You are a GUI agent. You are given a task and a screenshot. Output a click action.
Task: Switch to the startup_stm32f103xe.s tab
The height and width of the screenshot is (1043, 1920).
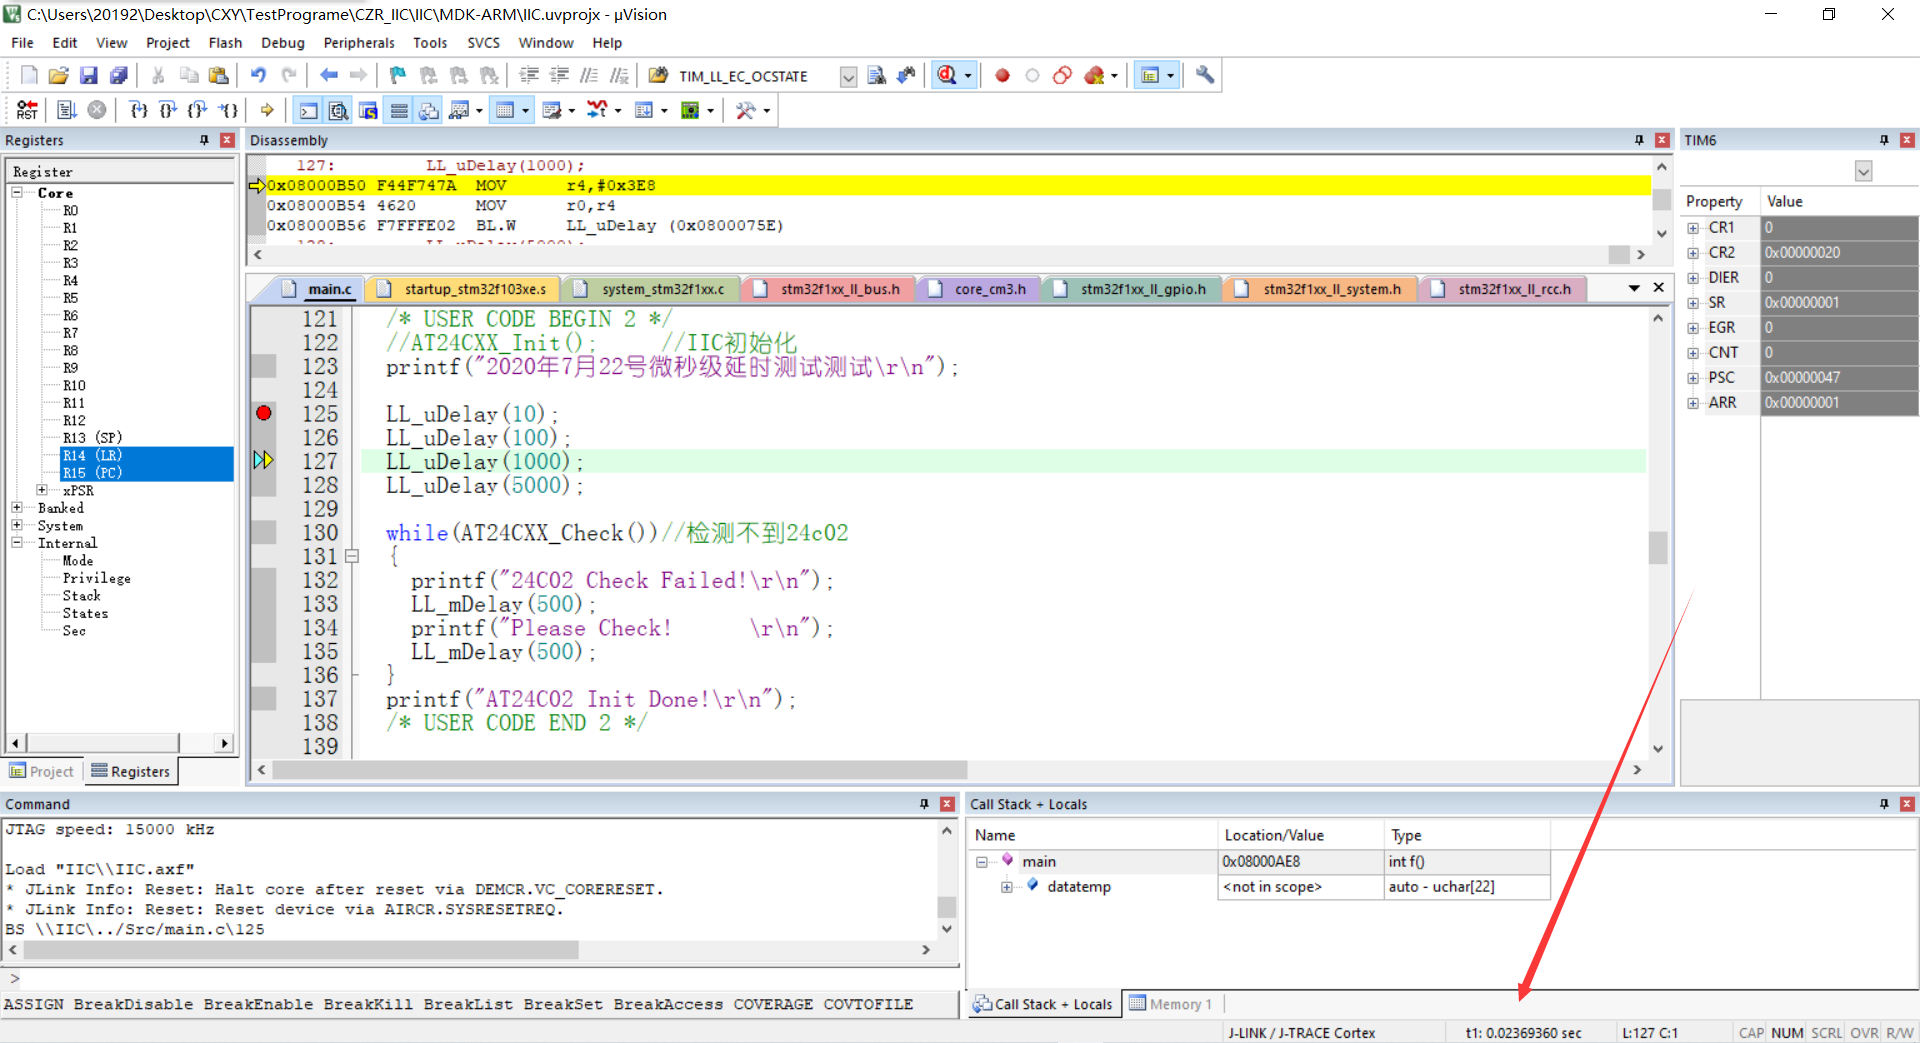(464, 289)
